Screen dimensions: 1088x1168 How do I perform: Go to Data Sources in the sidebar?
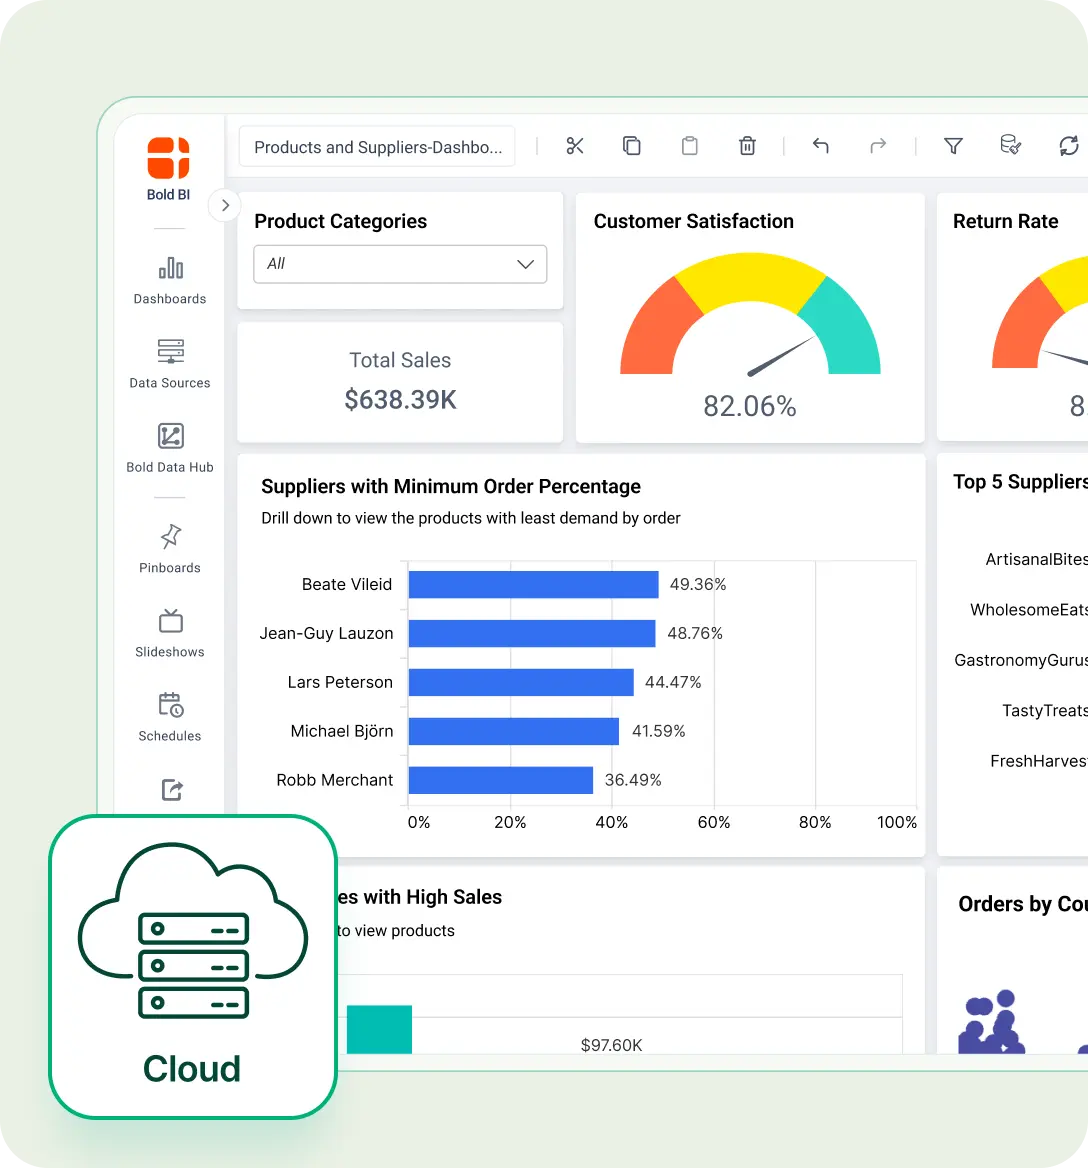coord(169,362)
